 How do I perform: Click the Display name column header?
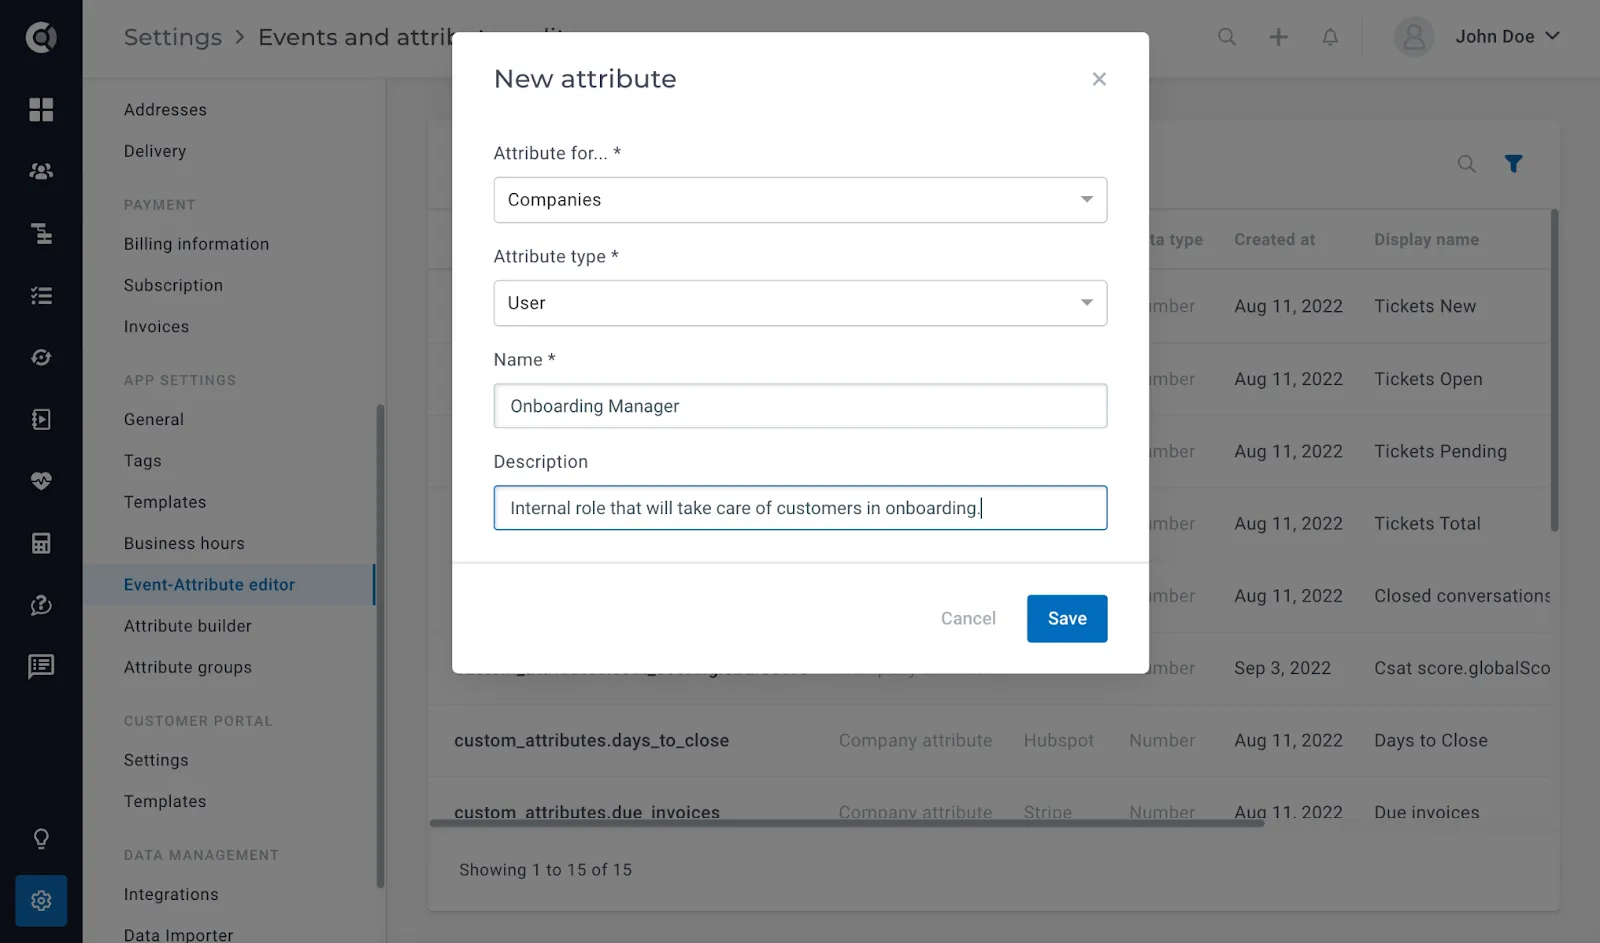[x=1426, y=240]
